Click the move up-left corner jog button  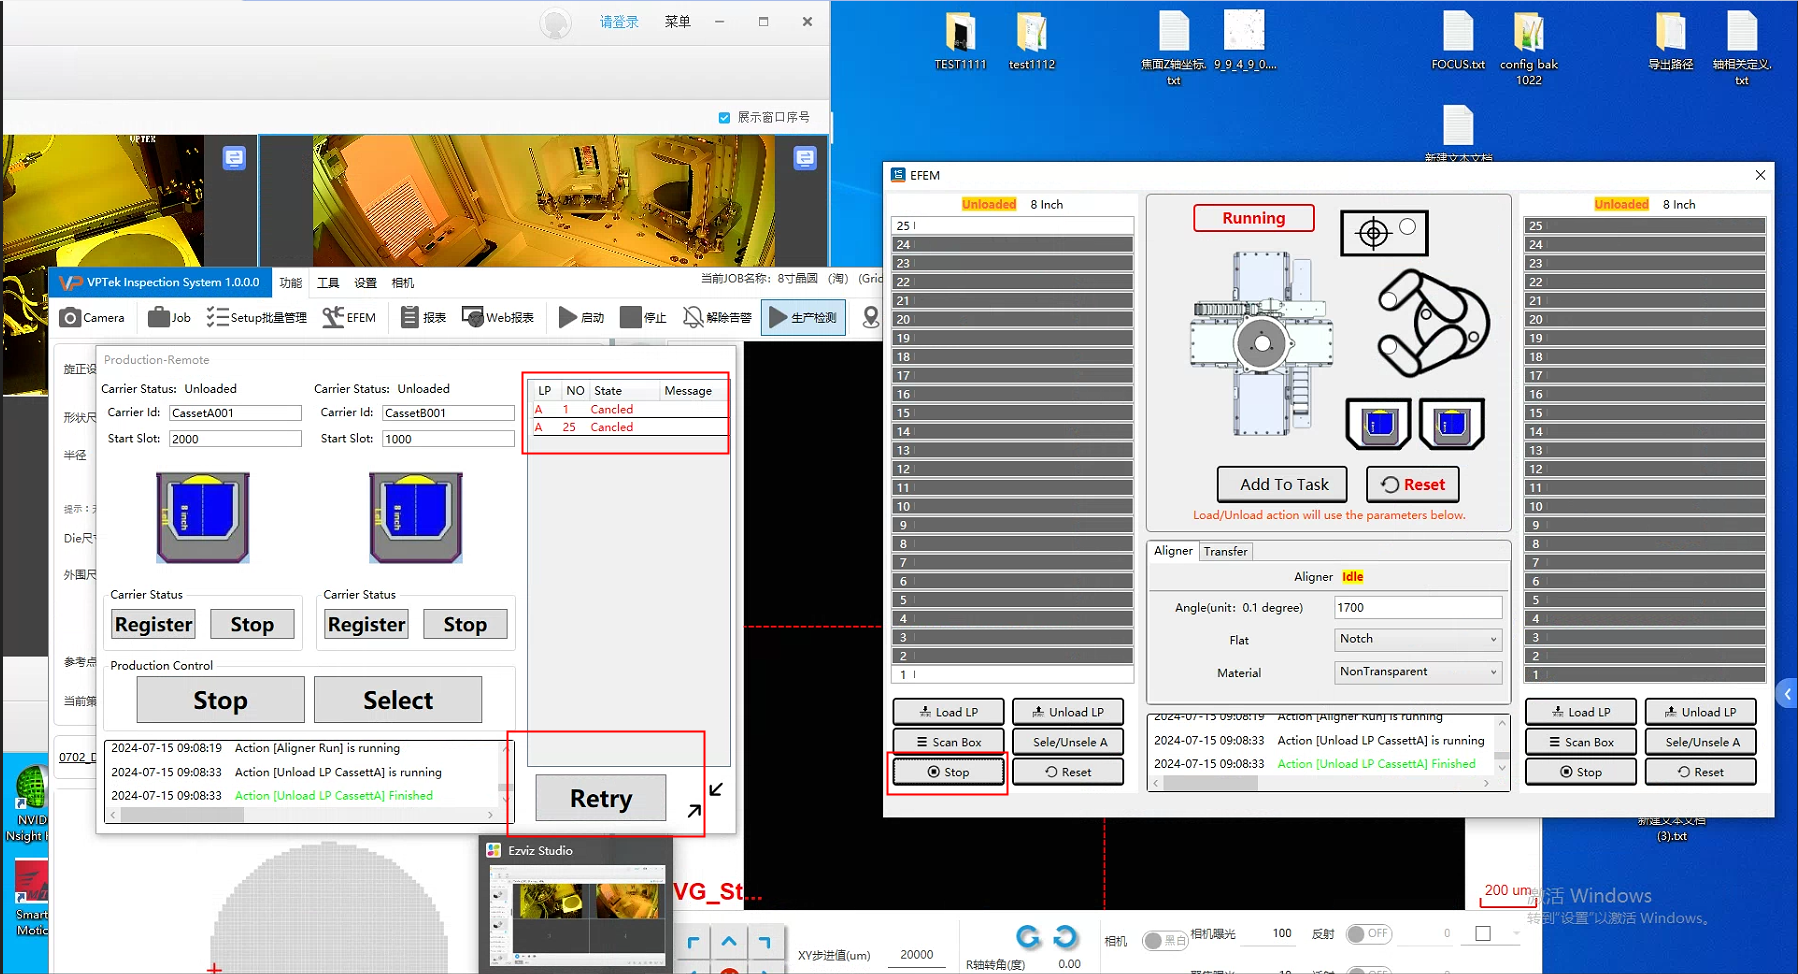(x=693, y=942)
